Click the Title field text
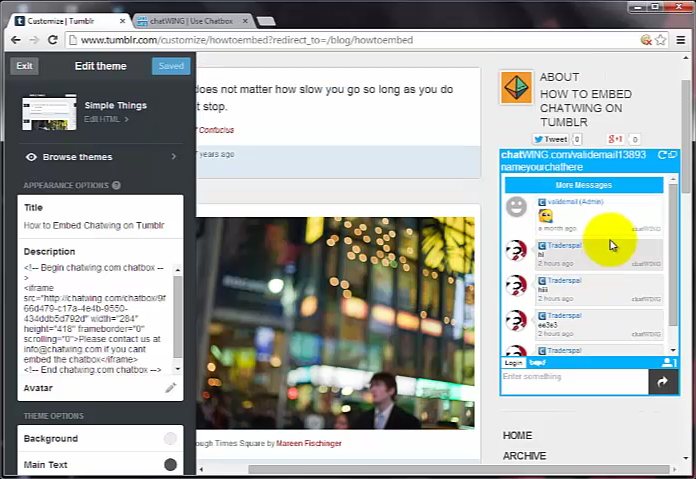The image size is (696, 479). [94, 226]
